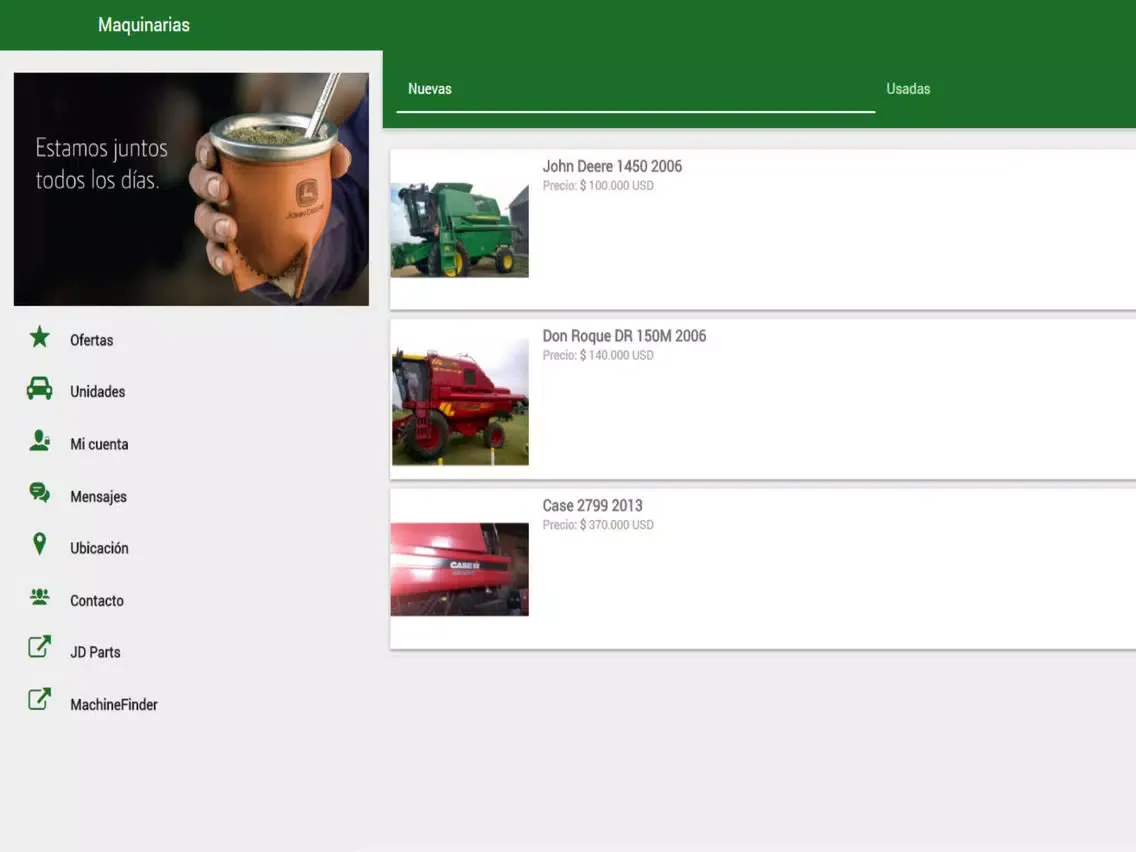This screenshot has height=852, width=1136.
Task: Open Mensajes from the sidebar
Action: [99, 497]
